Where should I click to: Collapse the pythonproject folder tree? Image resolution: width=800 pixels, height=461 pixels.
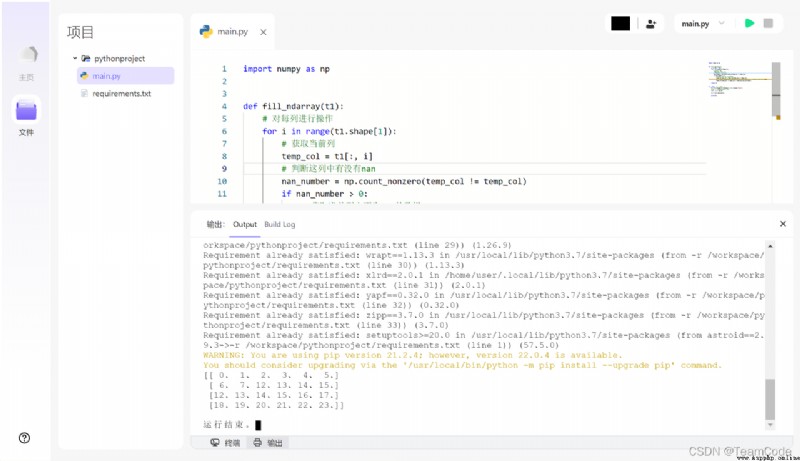pyautogui.click(x=74, y=59)
